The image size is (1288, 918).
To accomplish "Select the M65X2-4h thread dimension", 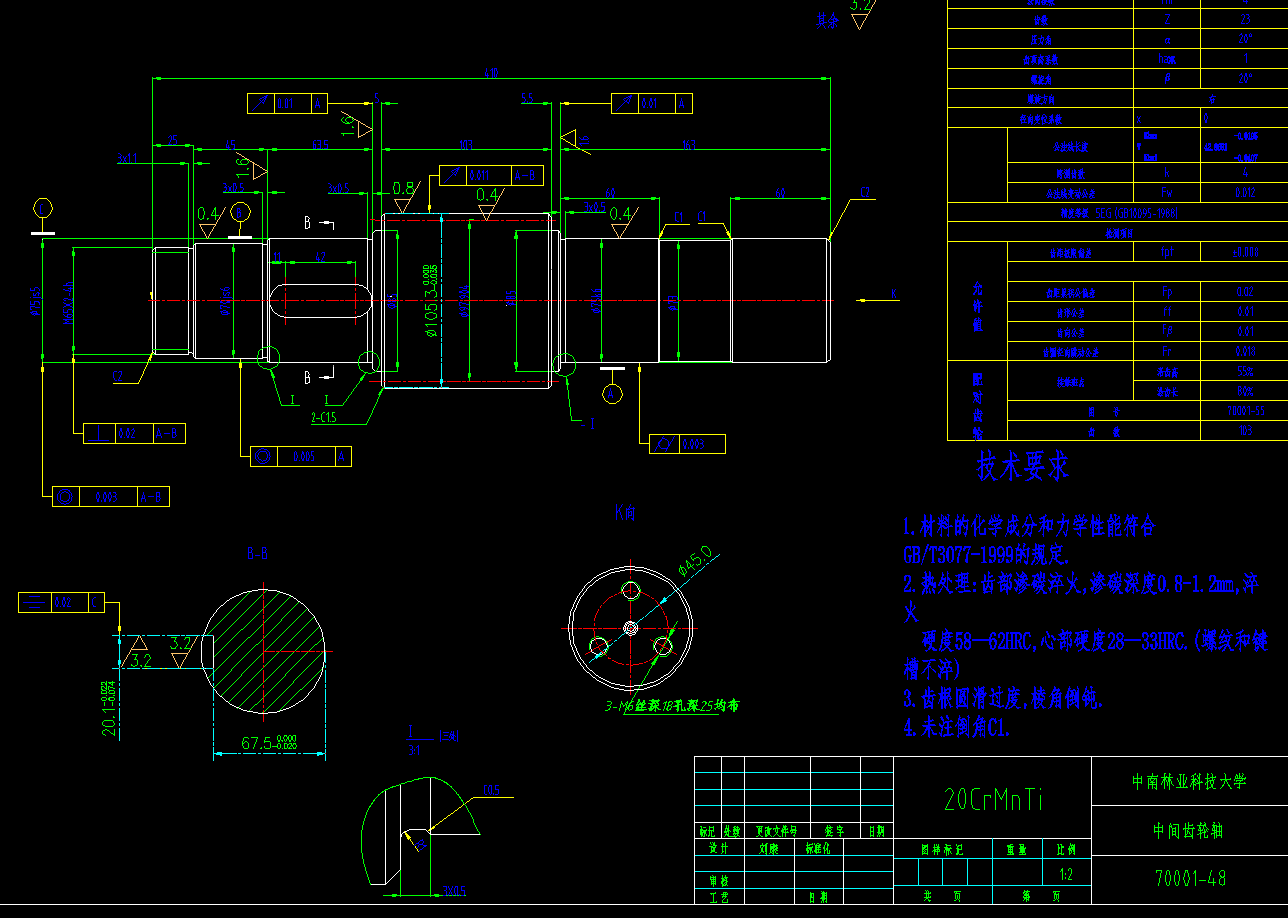I will coord(69,301).
